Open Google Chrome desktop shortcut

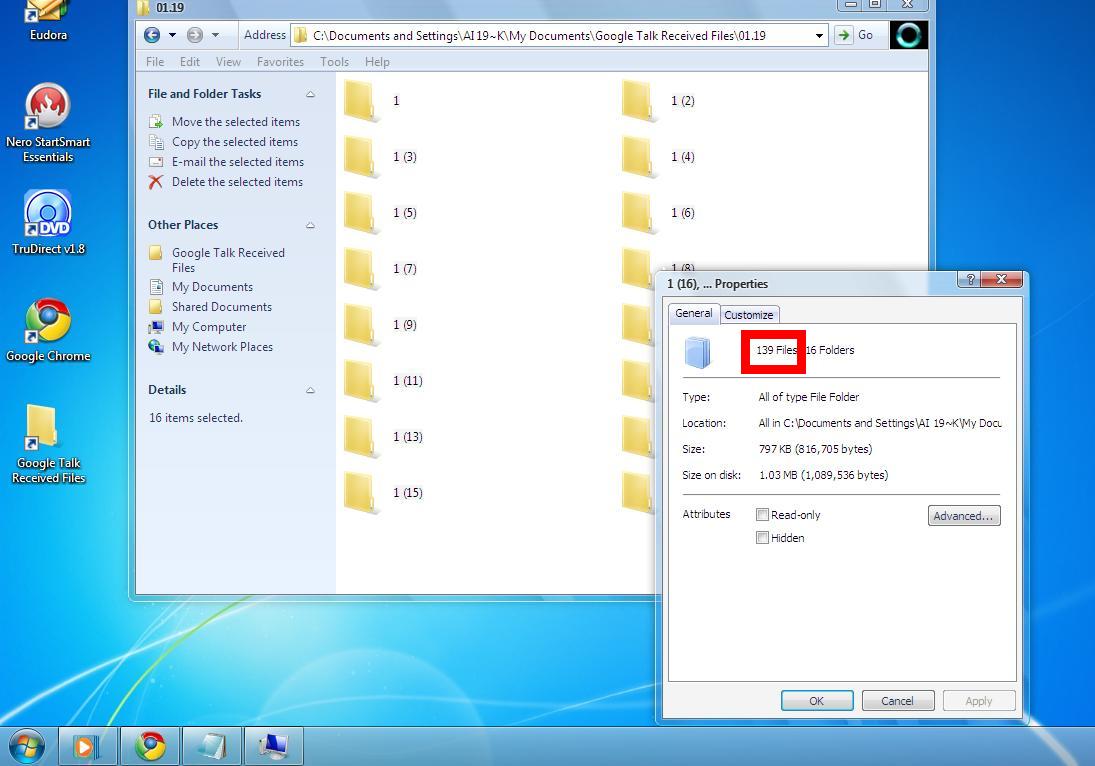pos(48,331)
